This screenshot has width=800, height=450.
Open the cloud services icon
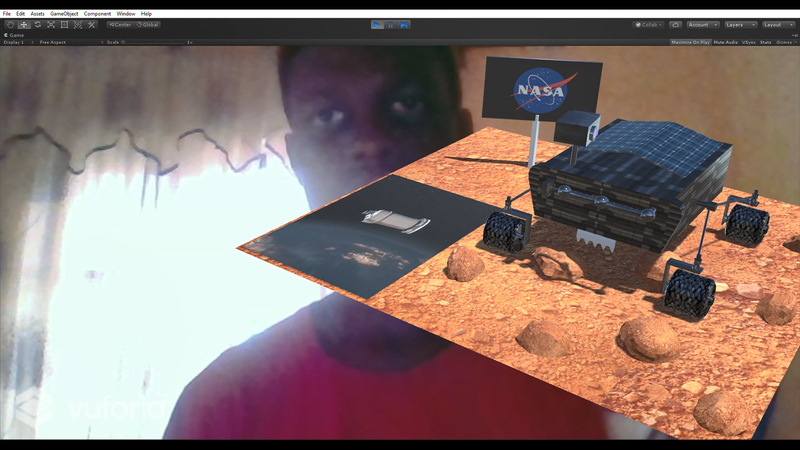pyautogui.click(x=676, y=24)
